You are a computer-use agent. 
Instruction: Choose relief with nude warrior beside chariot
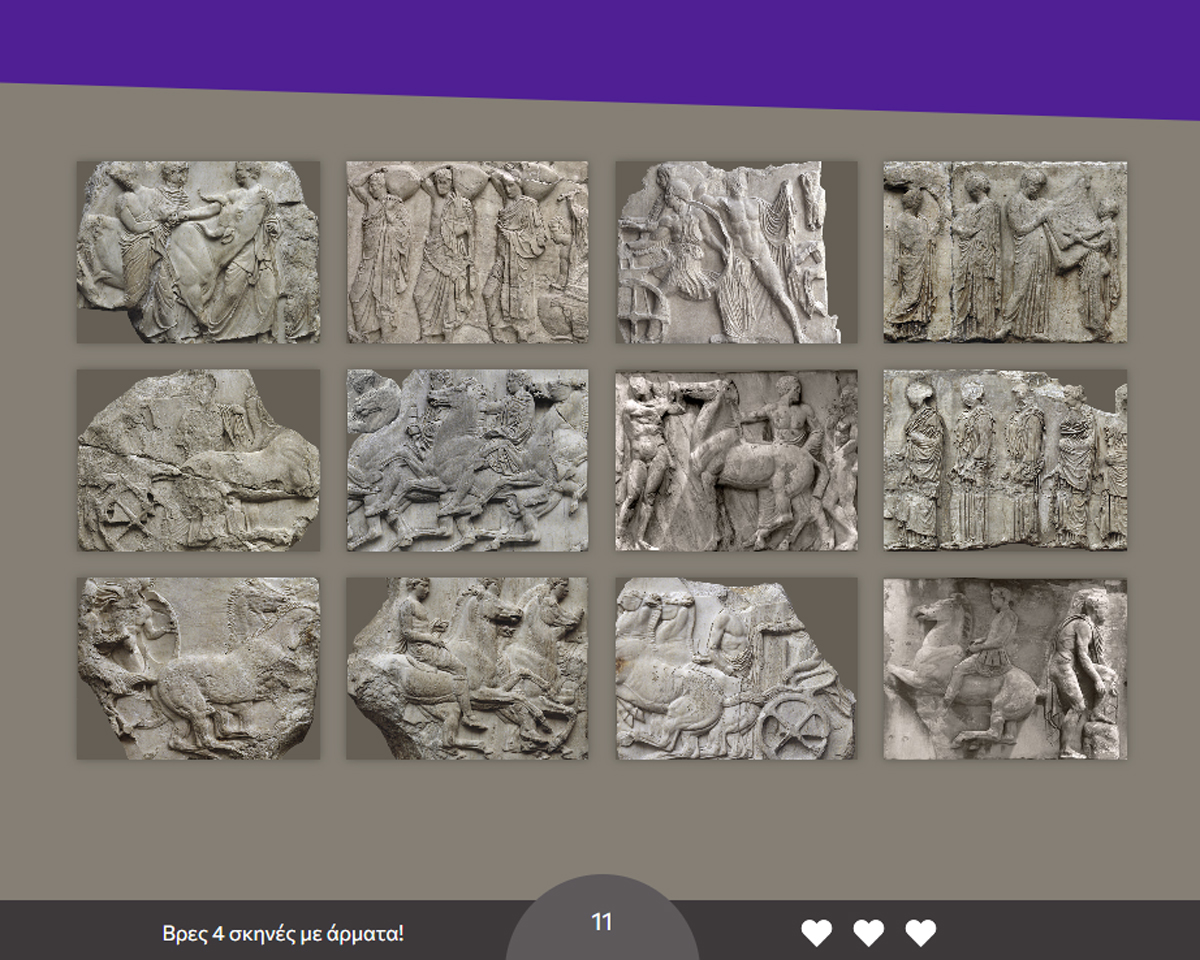click(x=736, y=252)
